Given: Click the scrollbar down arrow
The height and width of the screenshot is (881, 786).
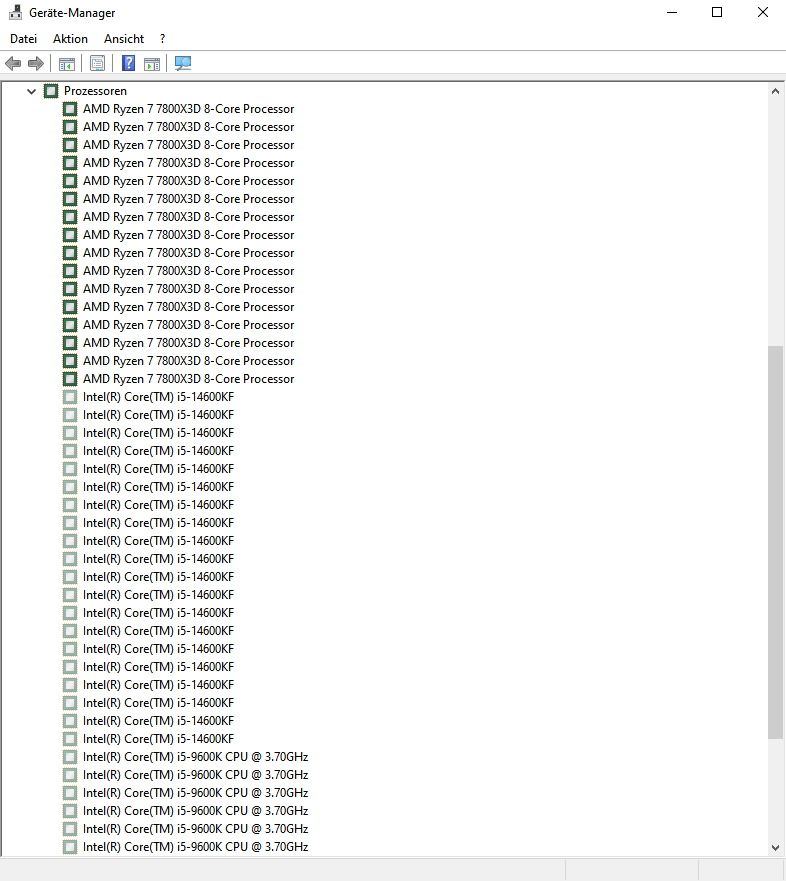Looking at the screenshot, I should point(775,848).
